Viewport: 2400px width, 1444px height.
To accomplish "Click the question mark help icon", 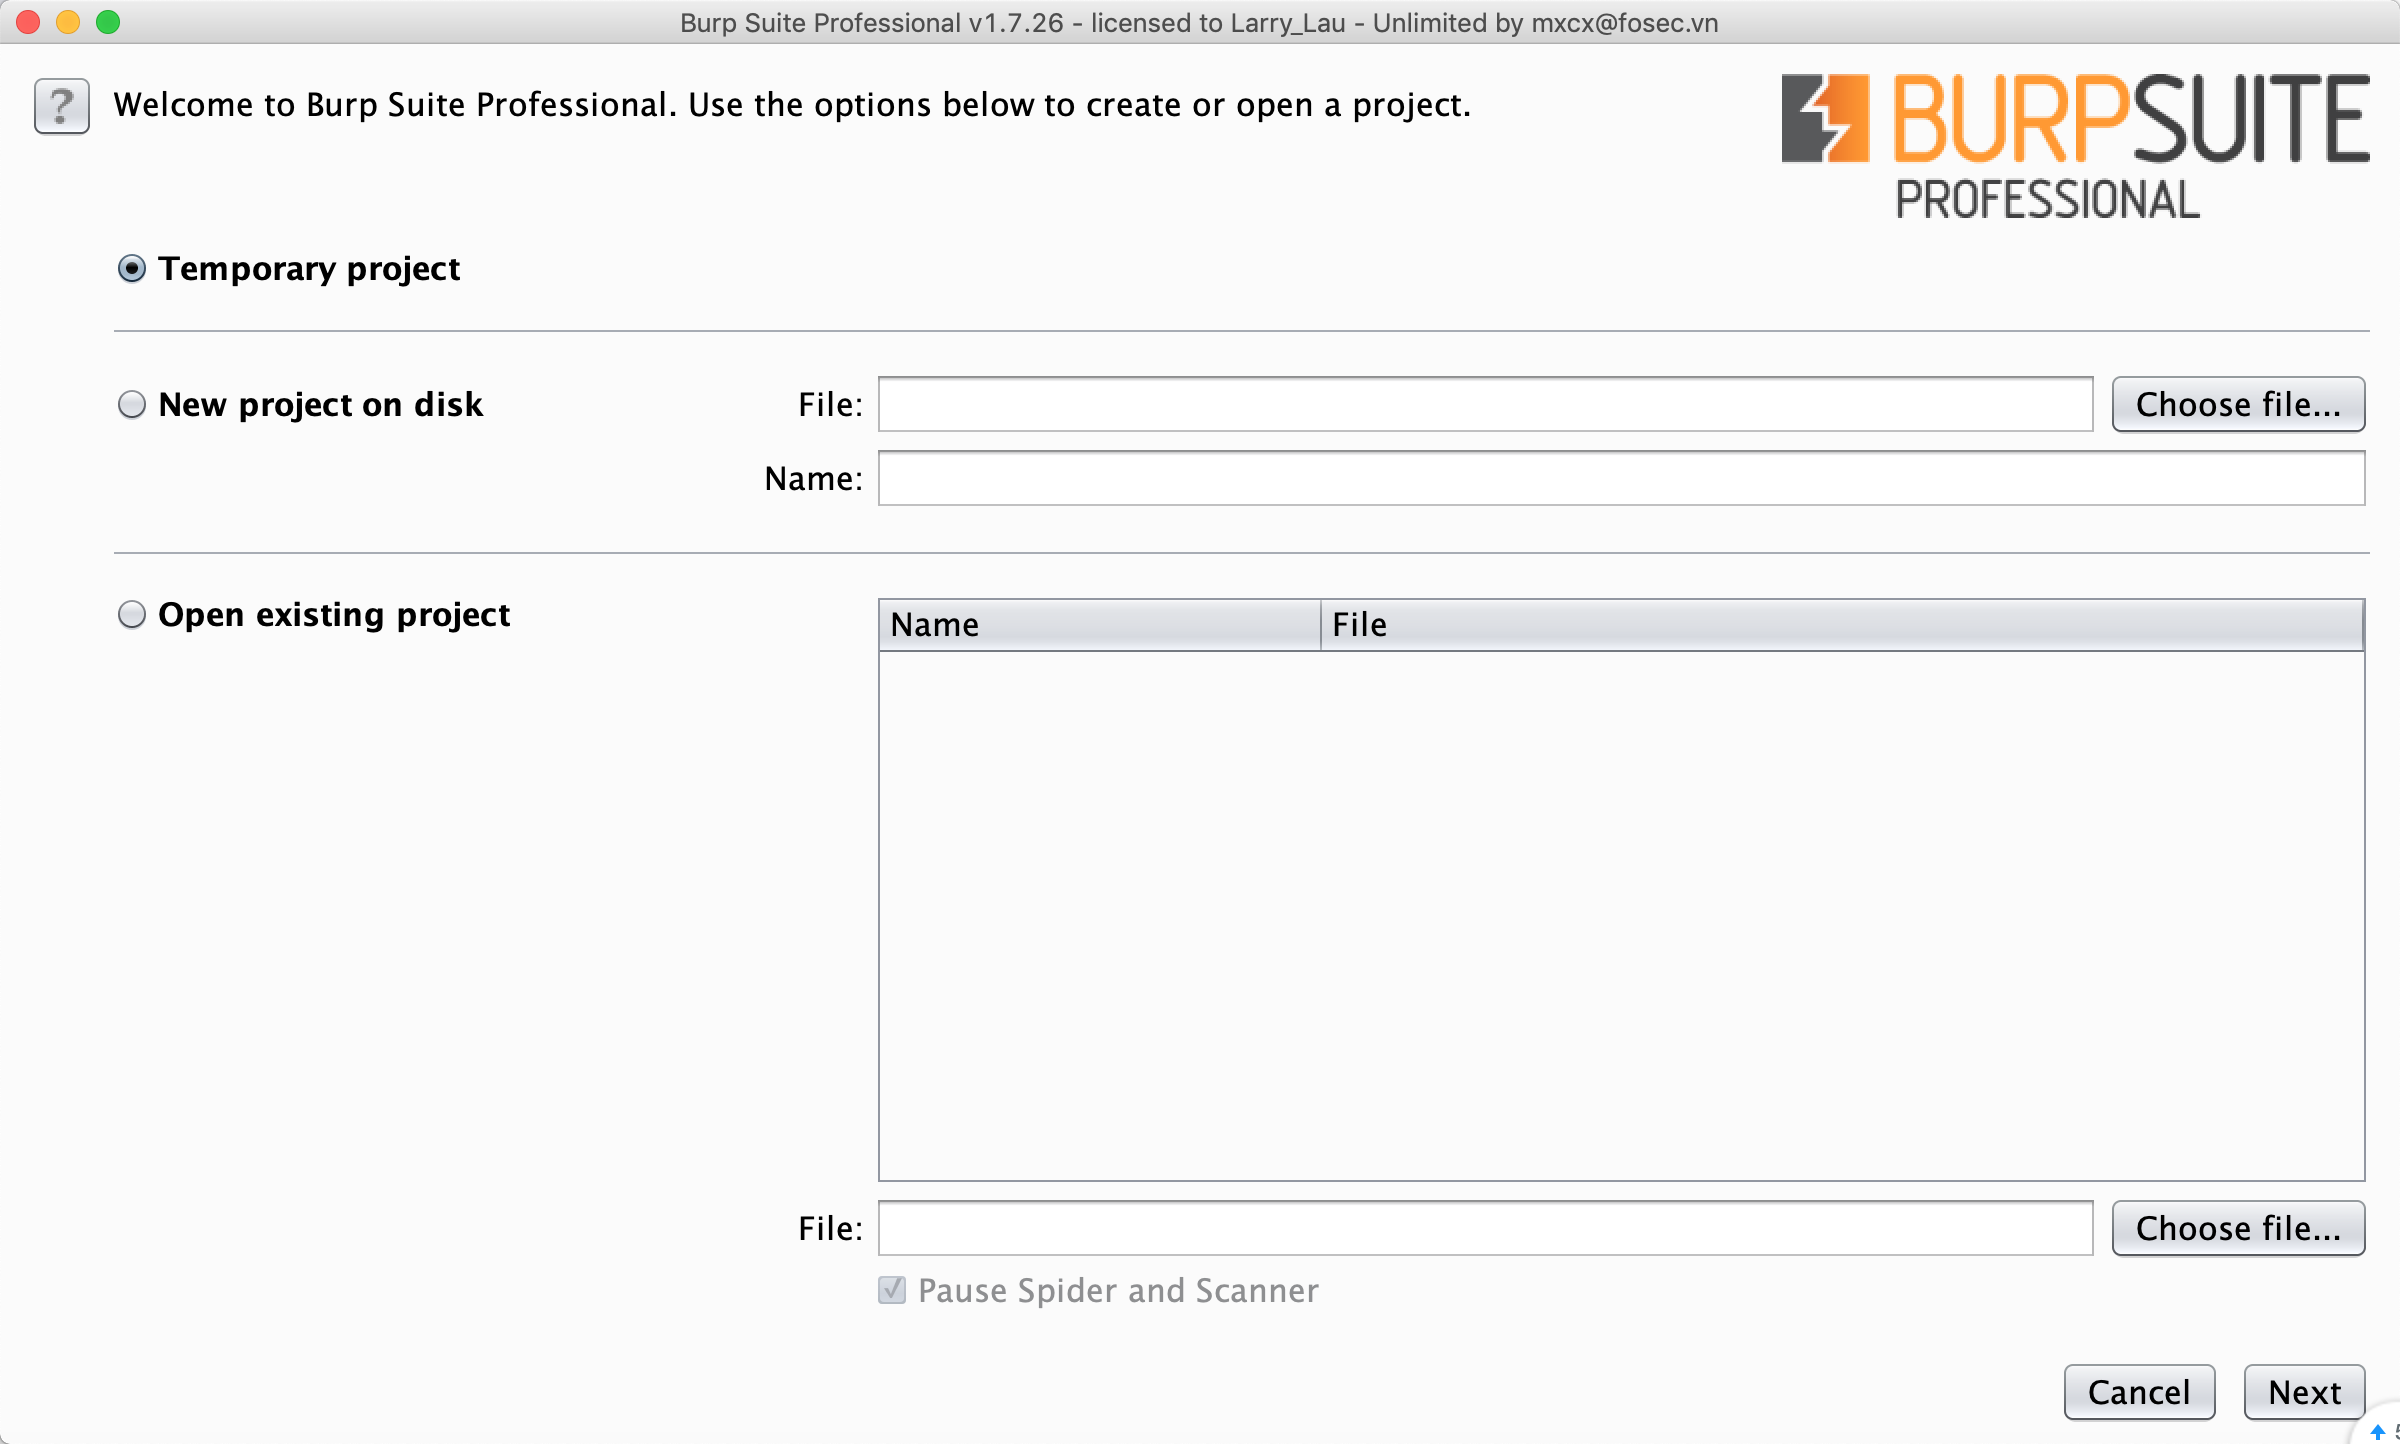I will 62,106.
